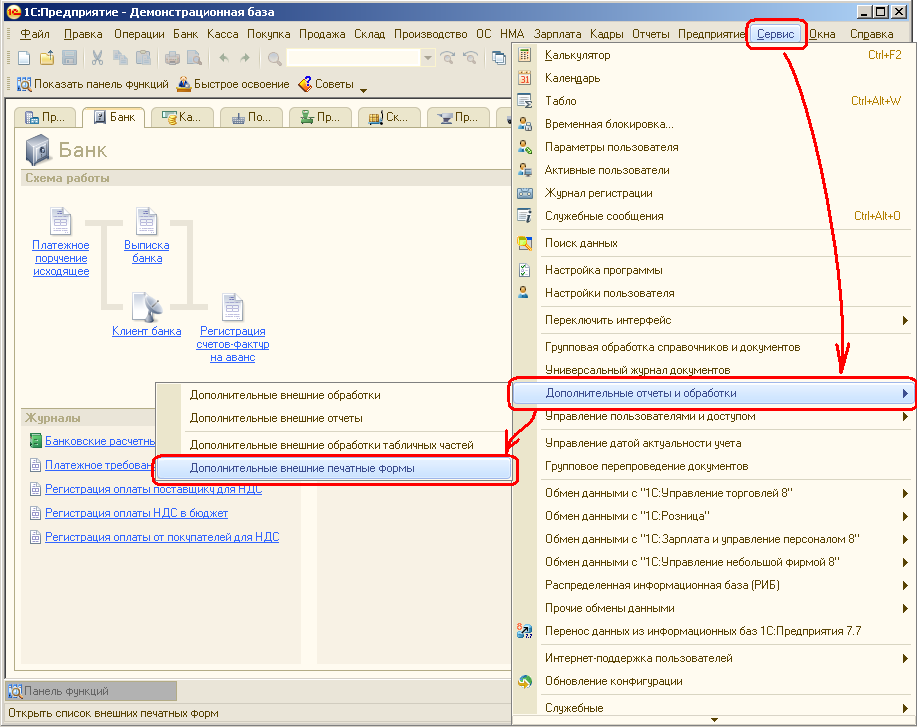Select Дополнительные внешние обработки
Image resolution: width=917 pixels, height=727 pixels.
285,395
